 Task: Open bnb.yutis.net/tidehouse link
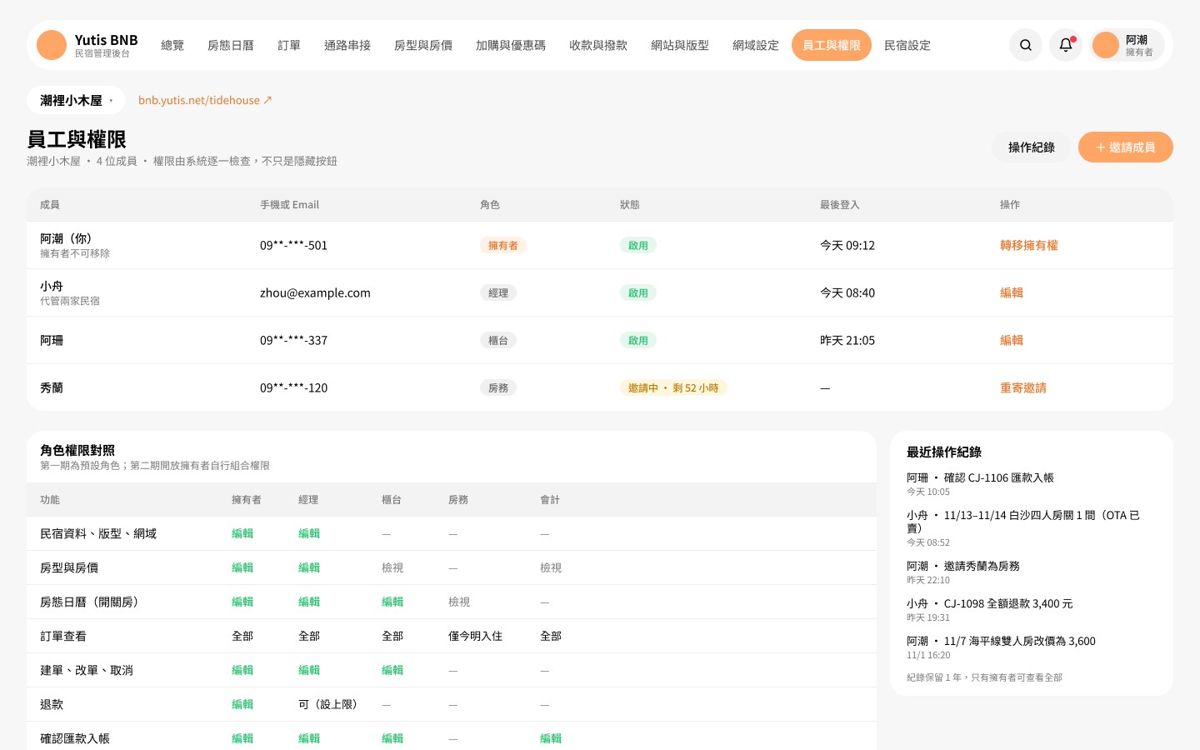pos(205,101)
